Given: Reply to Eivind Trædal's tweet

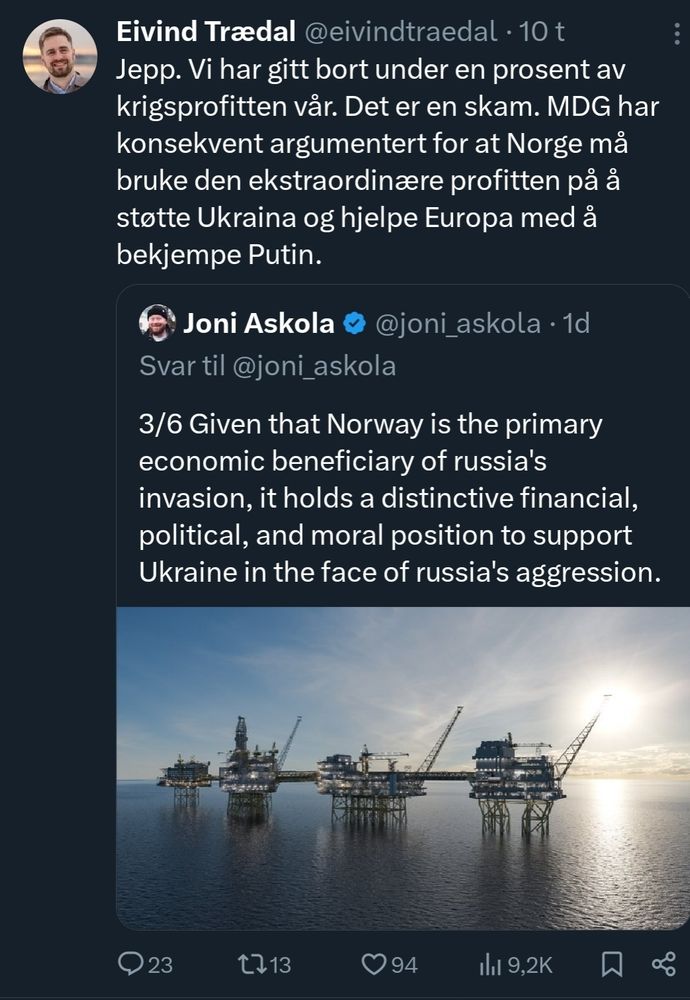Looking at the screenshot, I should click(131, 962).
